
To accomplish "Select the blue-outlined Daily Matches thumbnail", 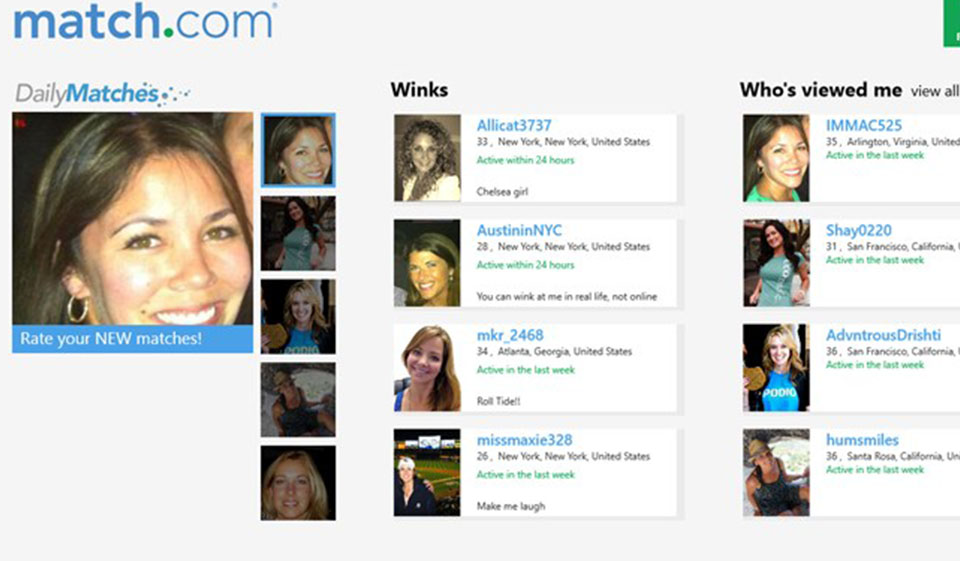I will click(298, 150).
